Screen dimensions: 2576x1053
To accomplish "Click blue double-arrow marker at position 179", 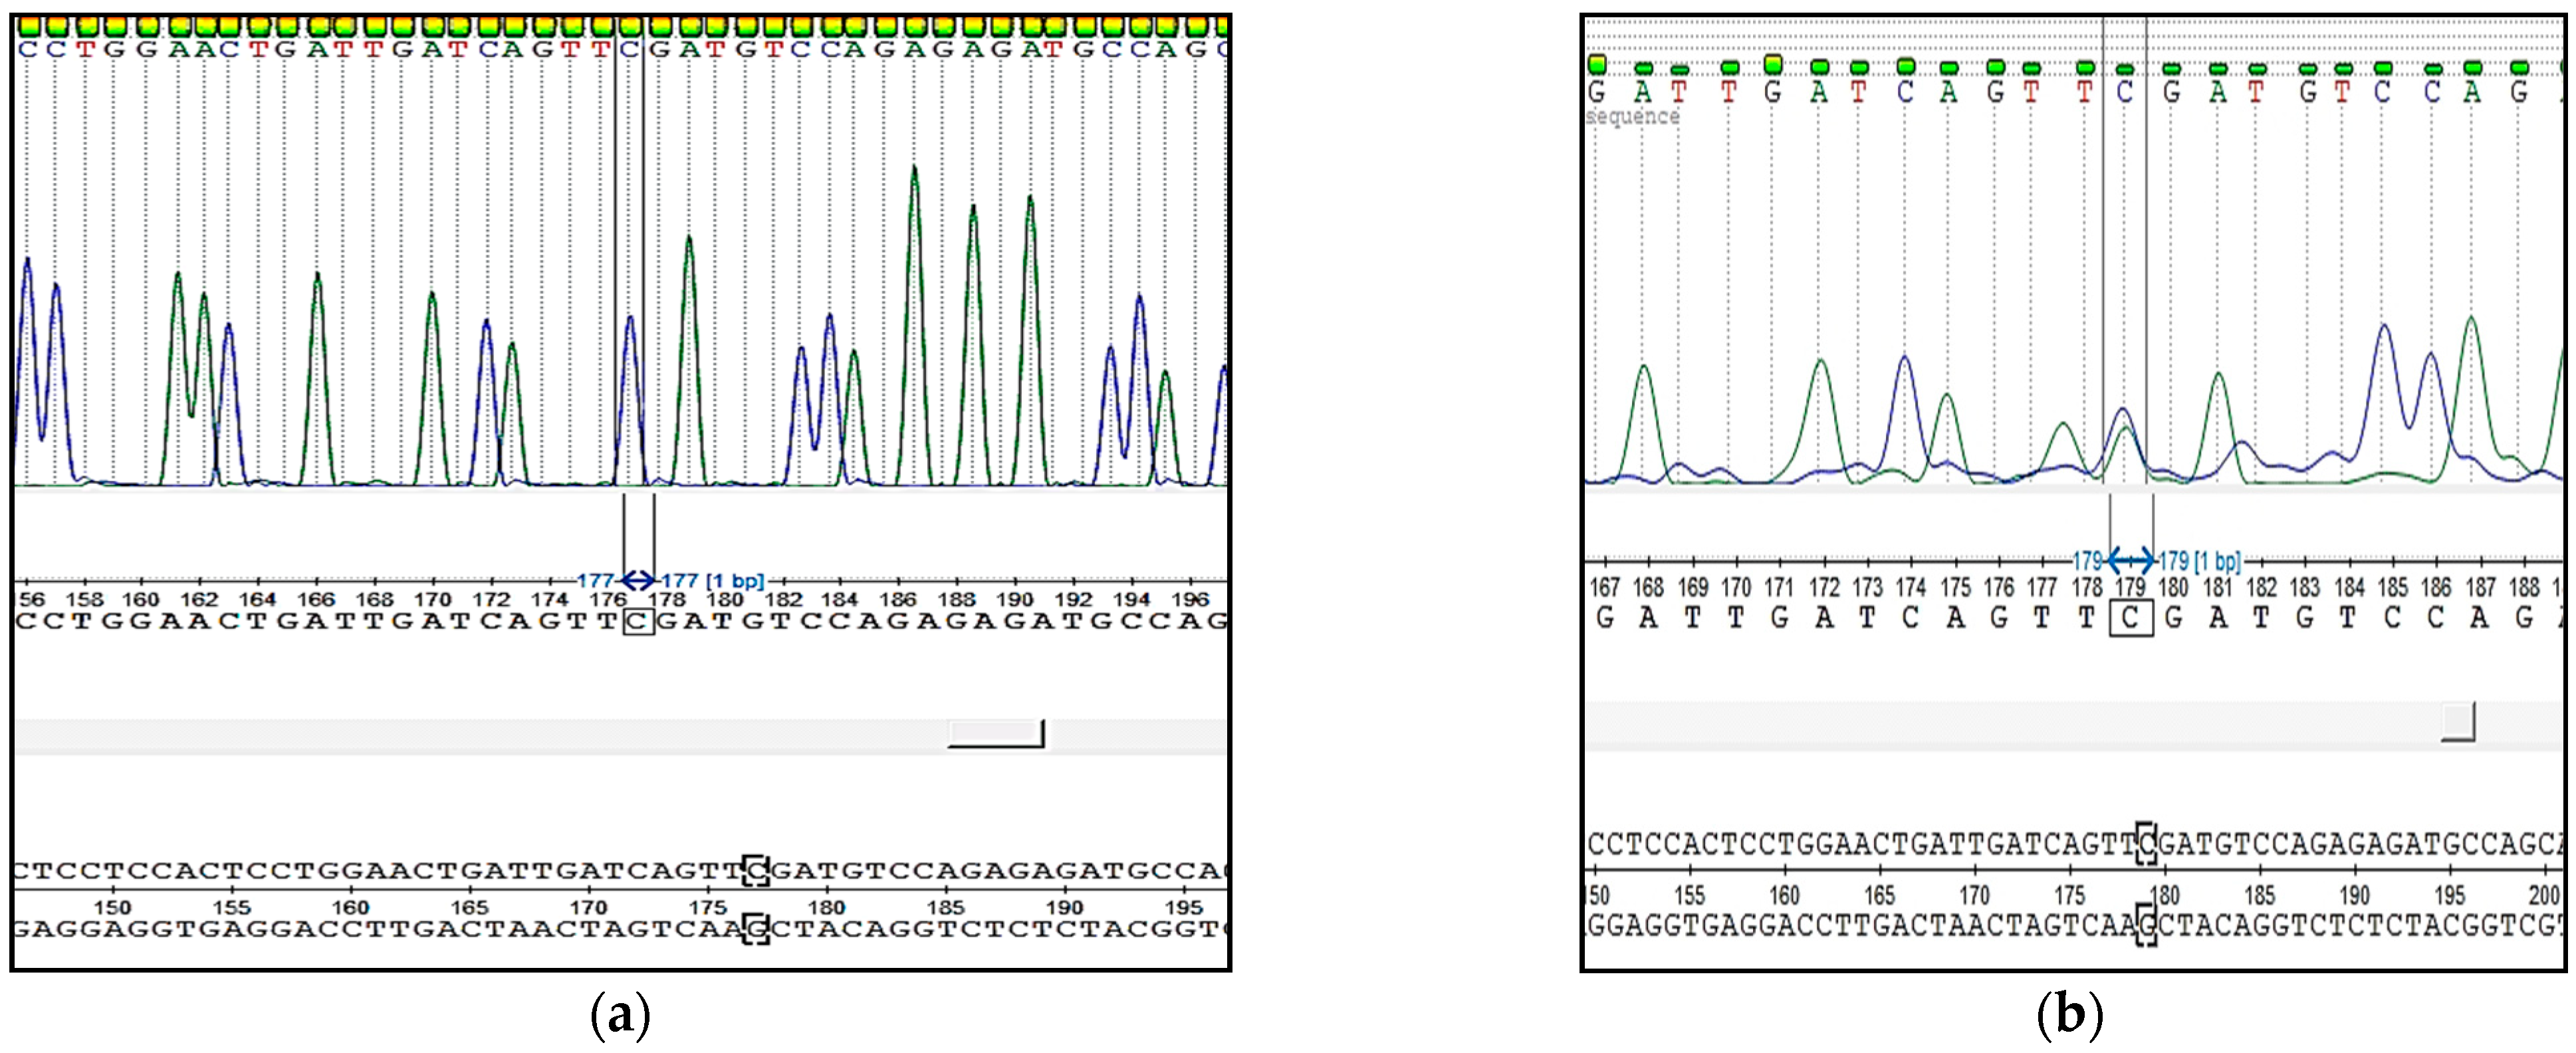I will [2130, 561].
